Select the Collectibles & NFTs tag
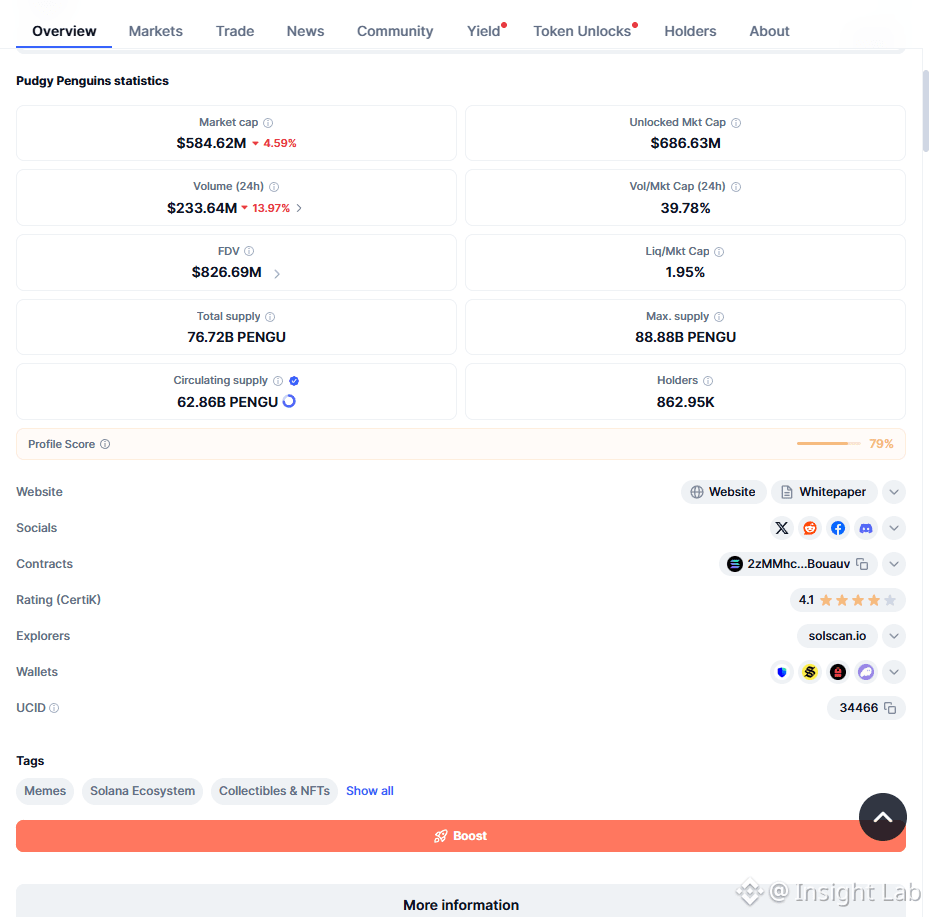This screenshot has height=917, width=929. (x=274, y=791)
